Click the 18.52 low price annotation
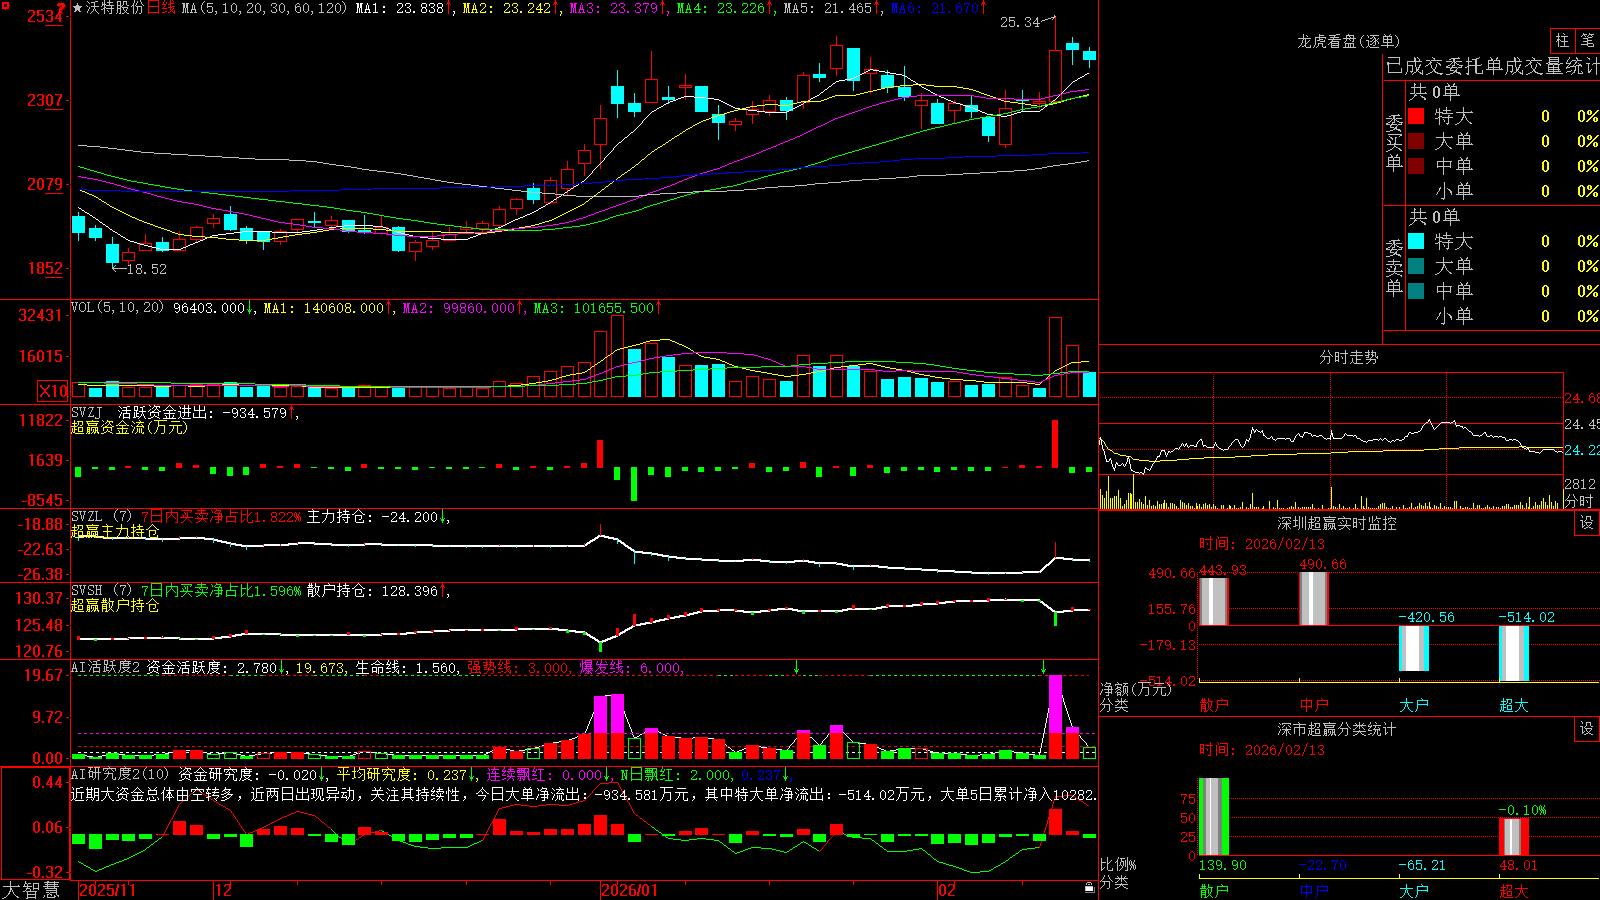Screen dimensions: 1600x900 coord(146,269)
